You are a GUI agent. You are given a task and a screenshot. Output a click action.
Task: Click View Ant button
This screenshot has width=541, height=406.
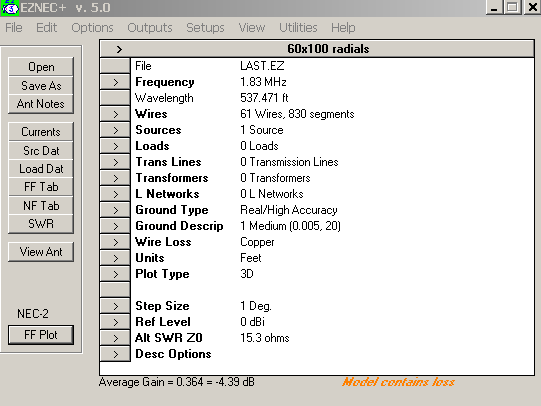point(41,252)
